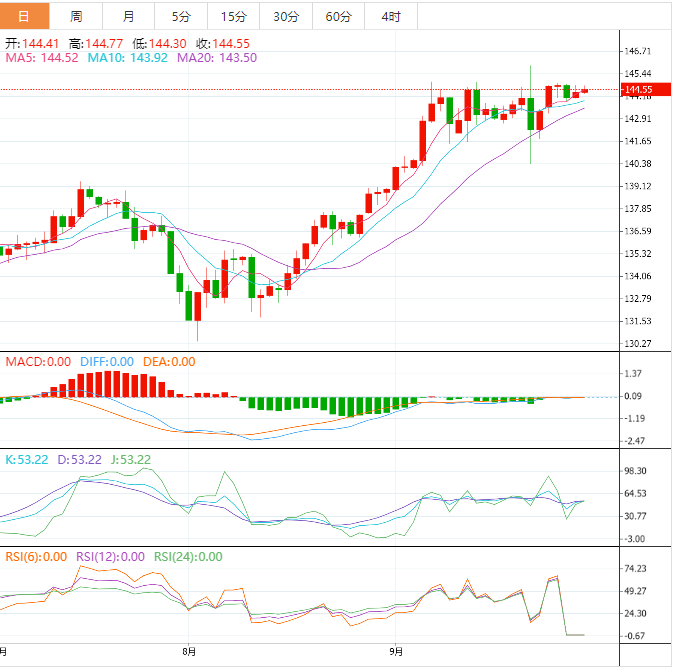Click the MACD:0.00 indicator label

[x=38, y=362]
